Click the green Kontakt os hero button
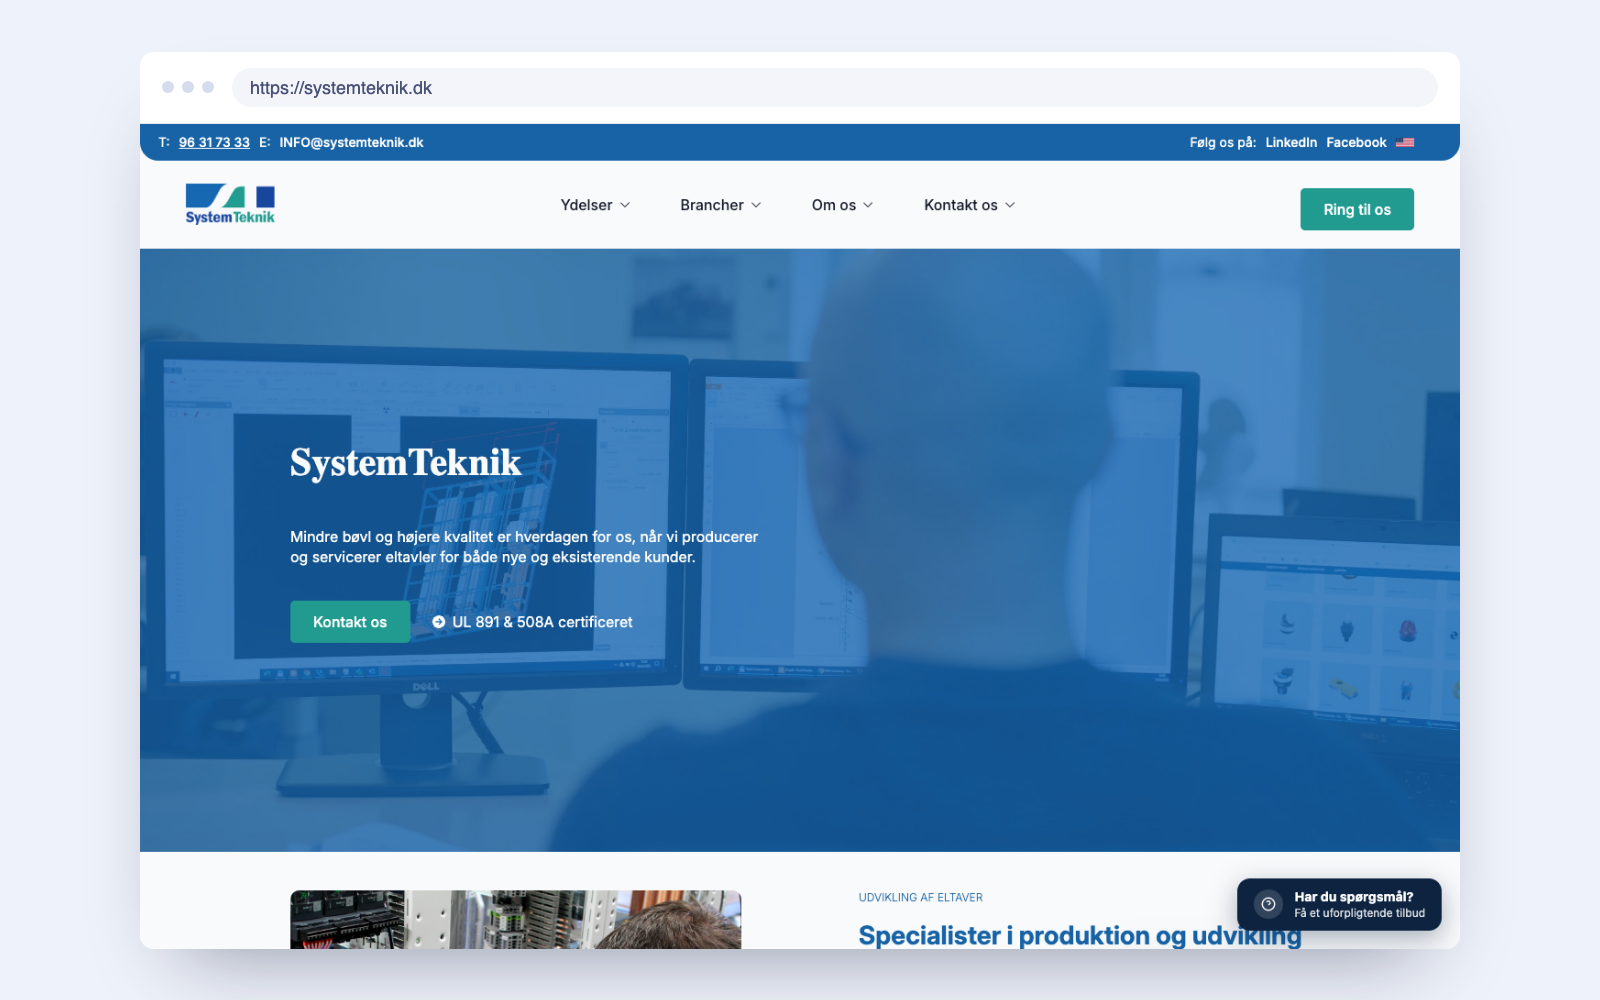 [350, 622]
